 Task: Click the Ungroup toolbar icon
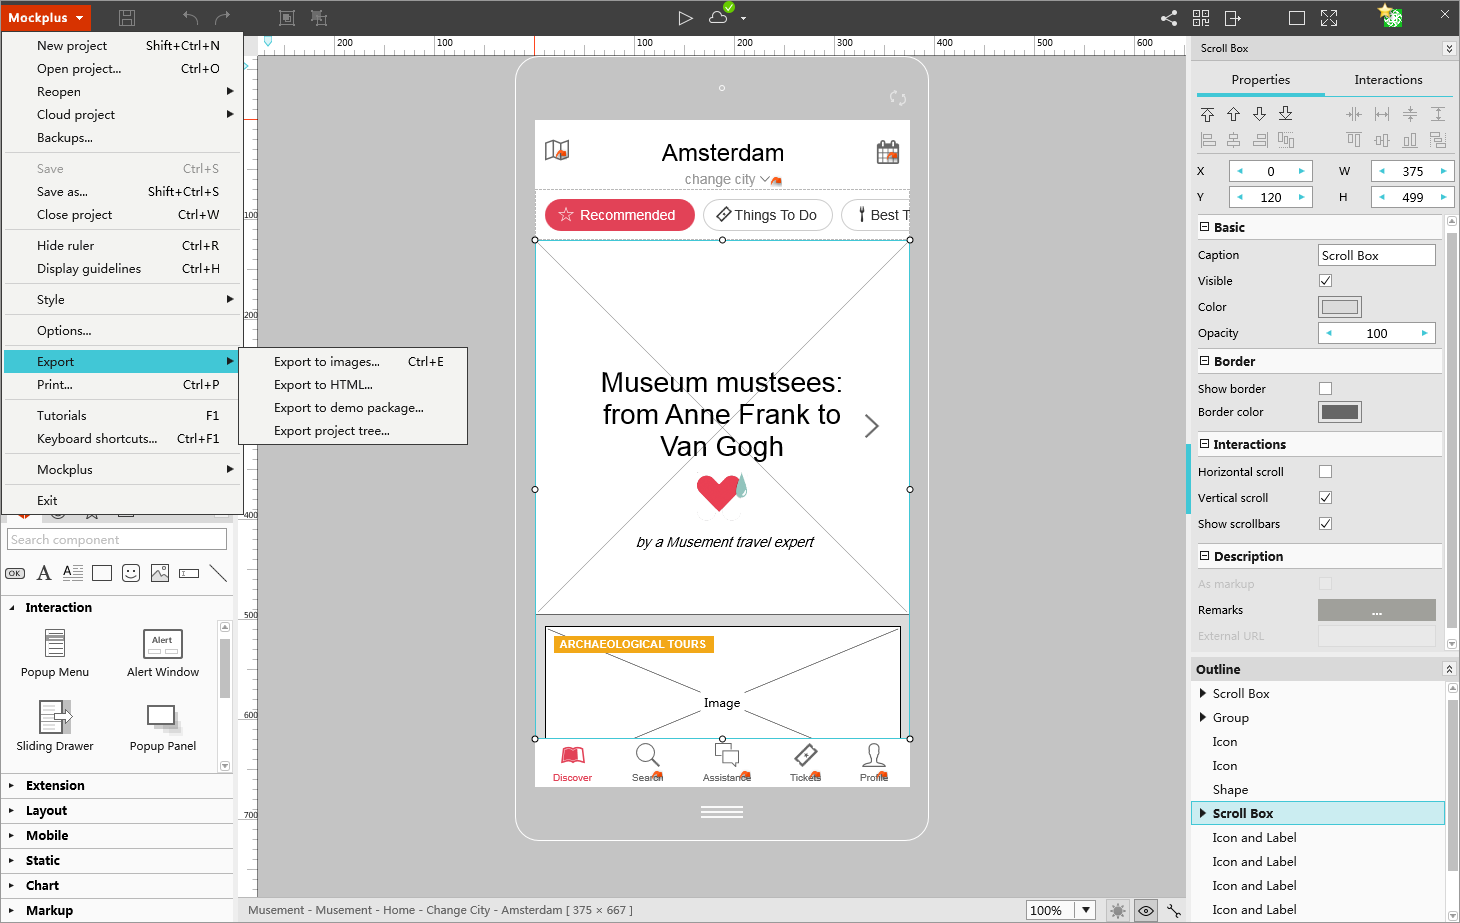(x=319, y=18)
